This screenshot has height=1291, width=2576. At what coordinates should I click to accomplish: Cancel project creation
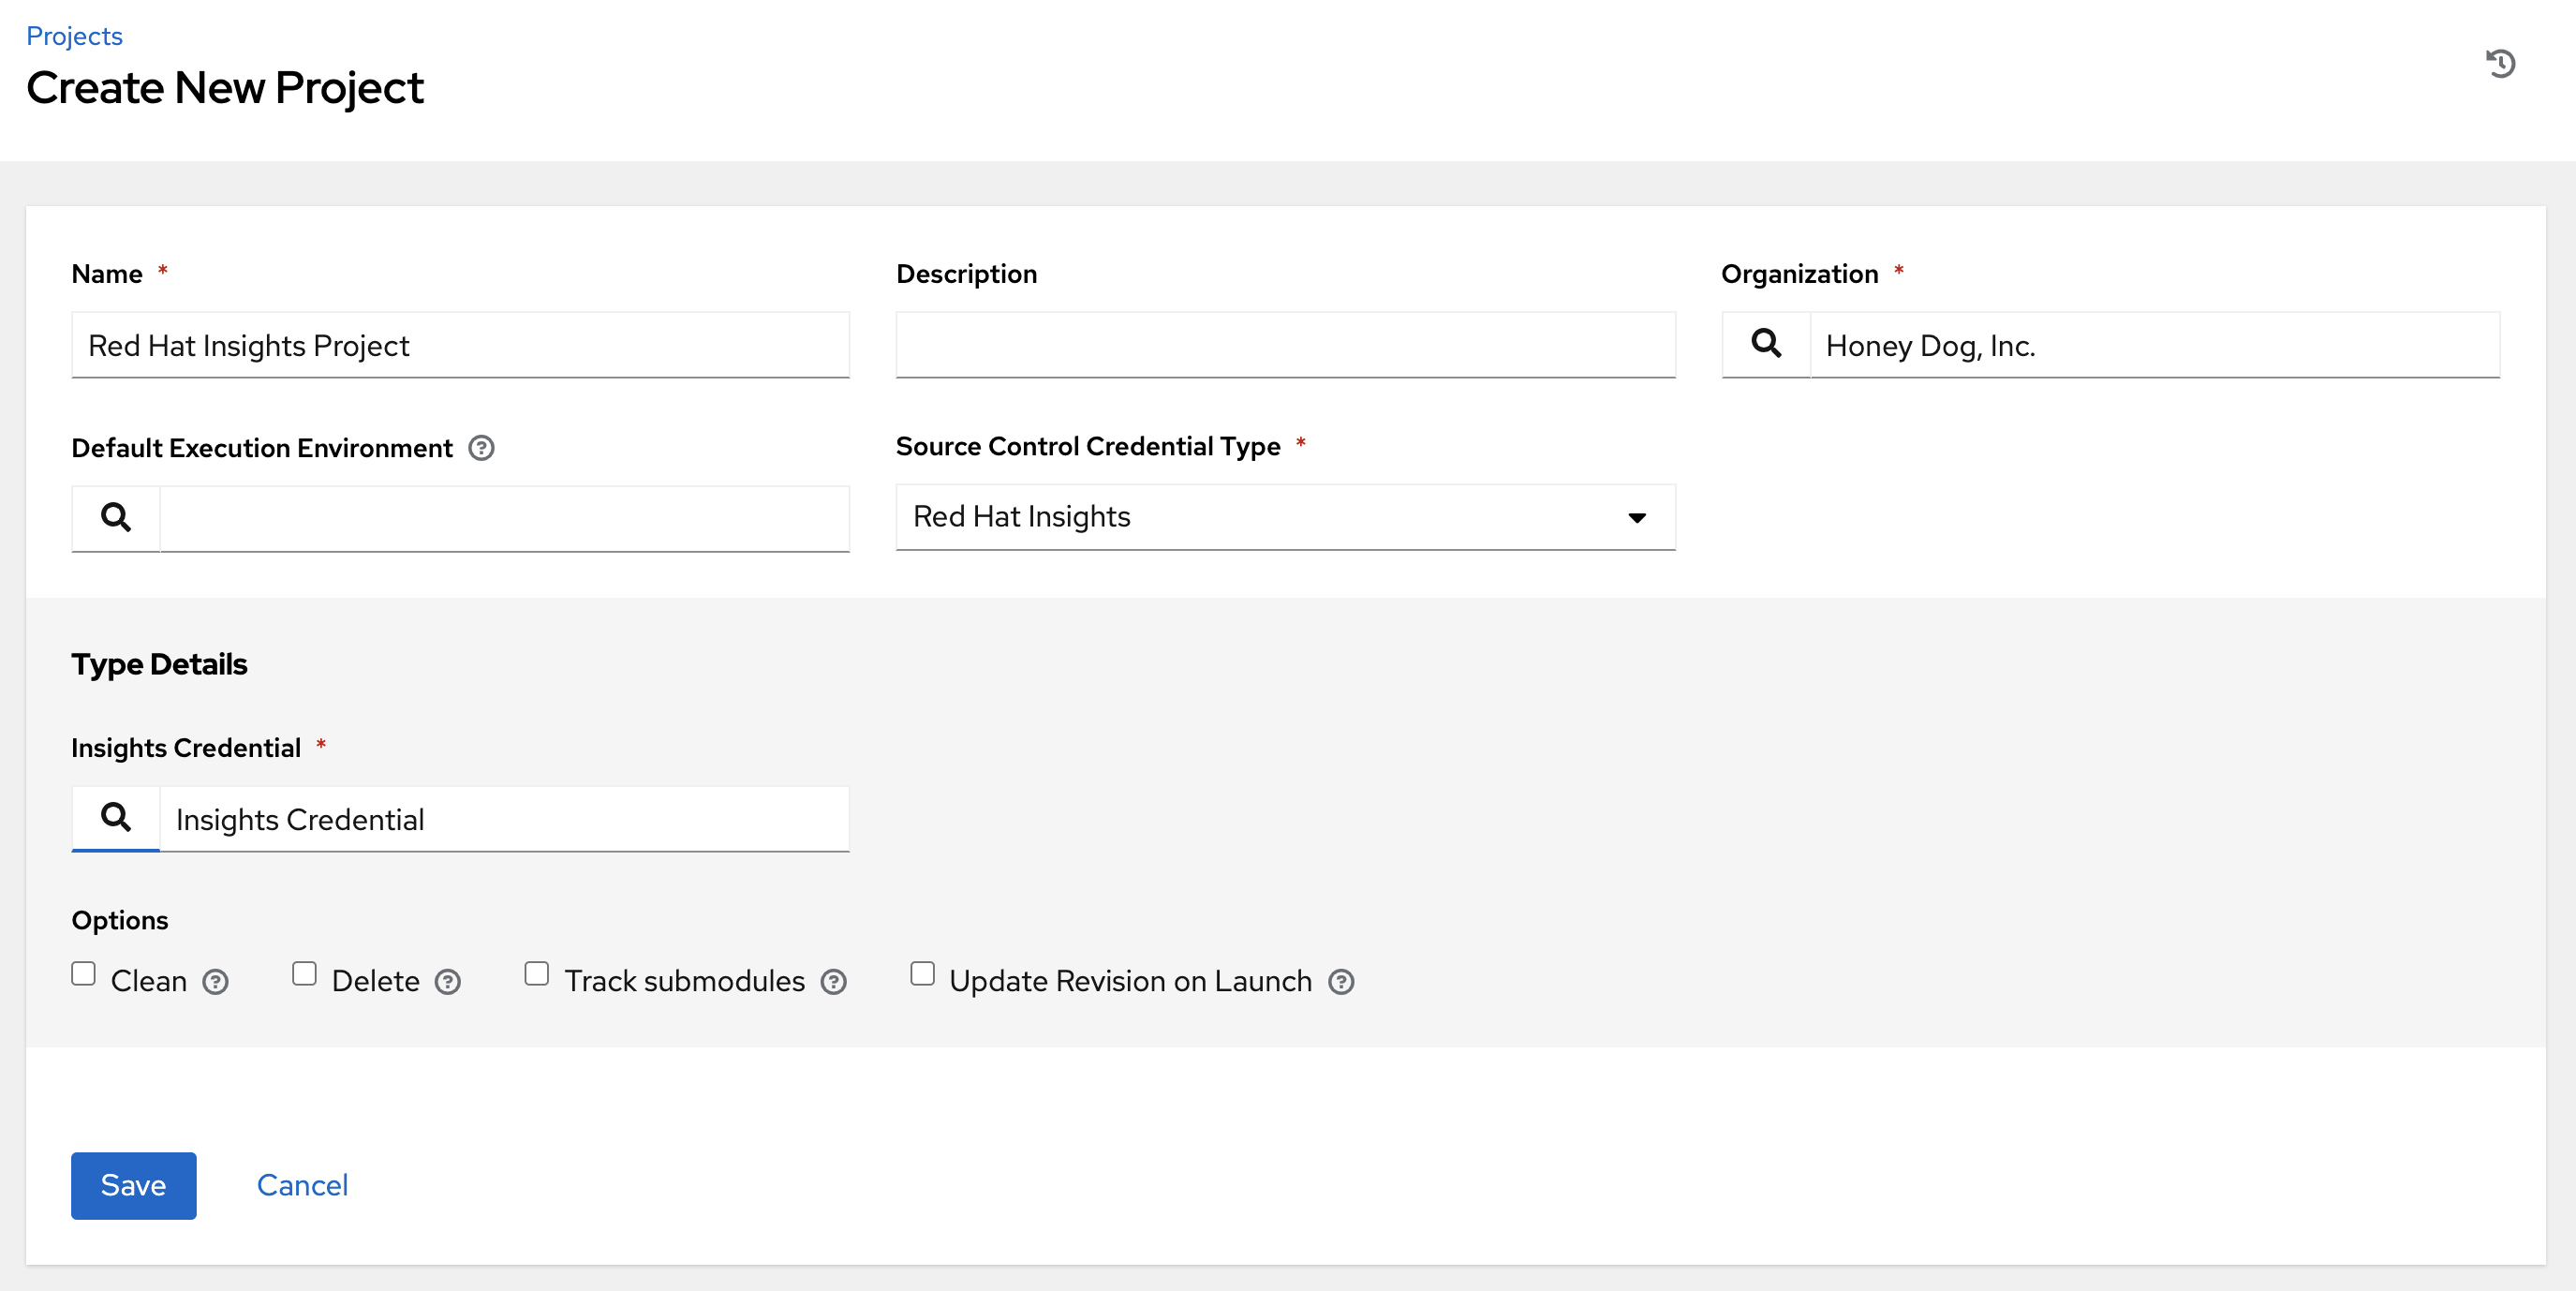coord(302,1185)
